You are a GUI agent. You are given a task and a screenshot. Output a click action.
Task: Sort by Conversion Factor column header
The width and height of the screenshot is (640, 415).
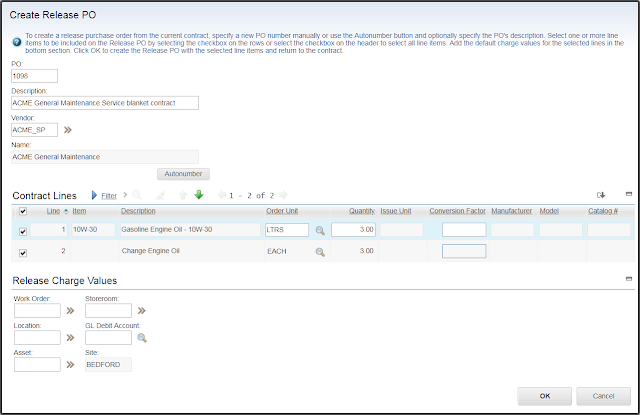(x=458, y=211)
